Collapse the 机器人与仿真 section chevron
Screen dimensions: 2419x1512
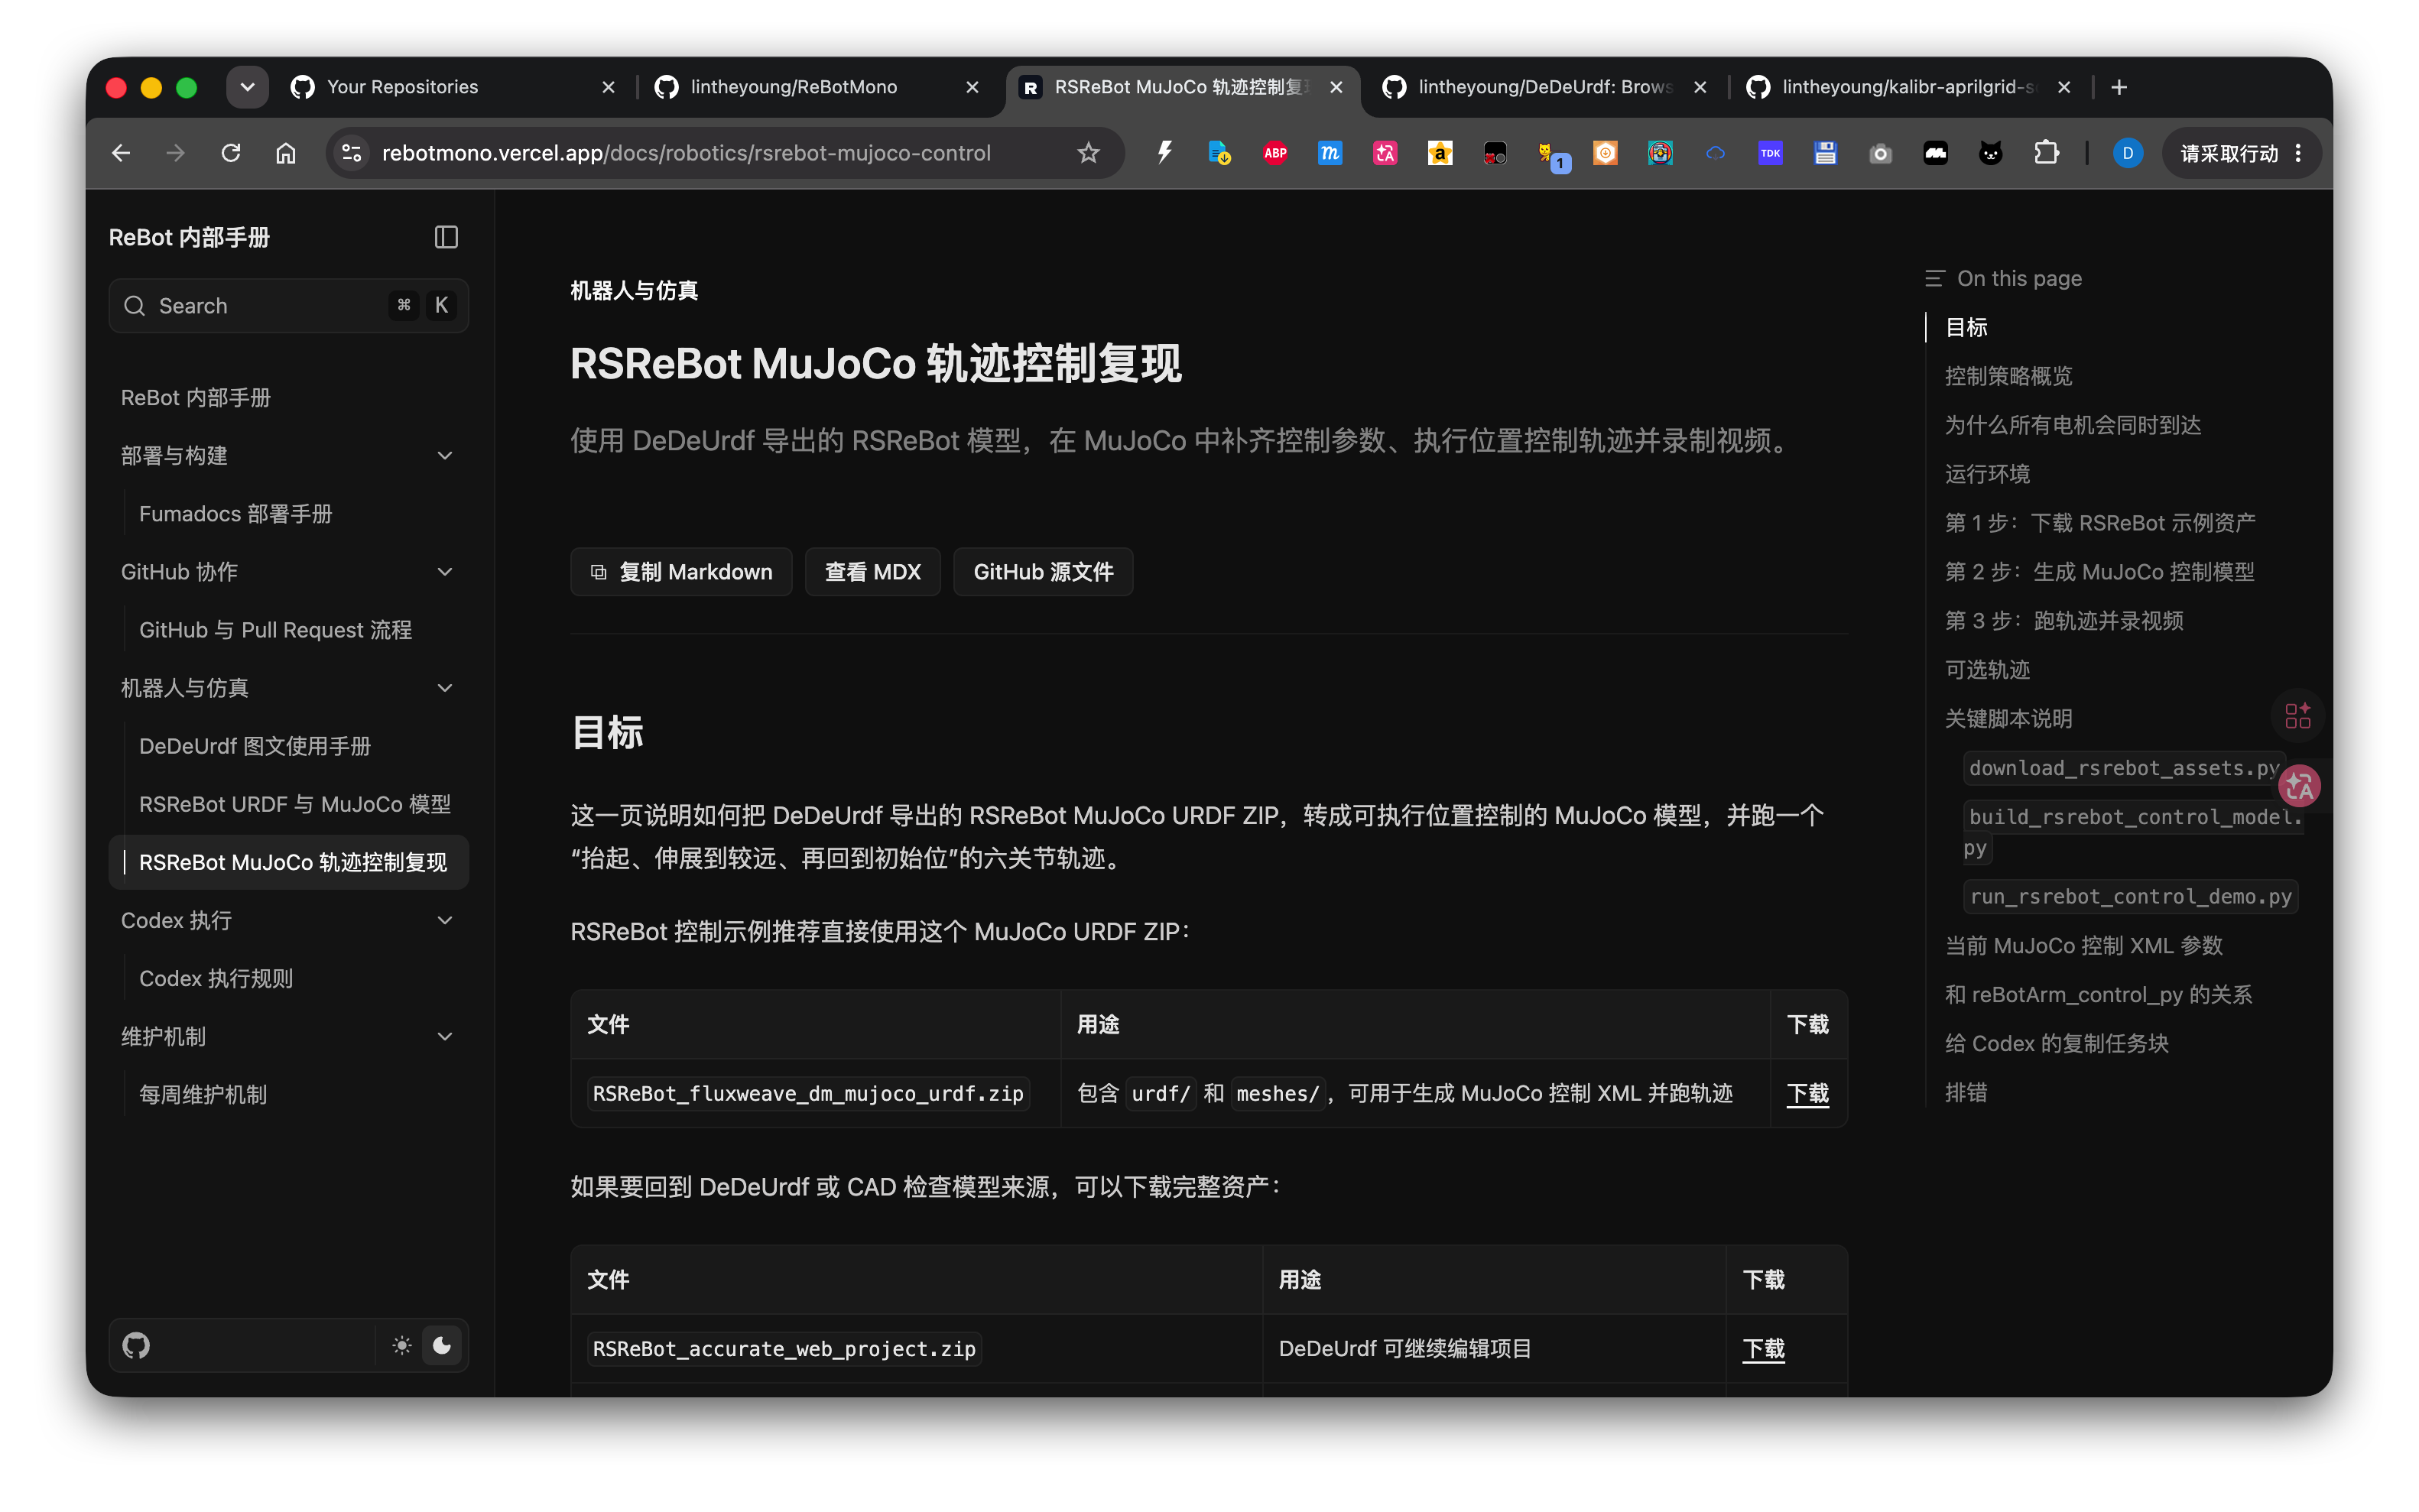coord(445,688)
